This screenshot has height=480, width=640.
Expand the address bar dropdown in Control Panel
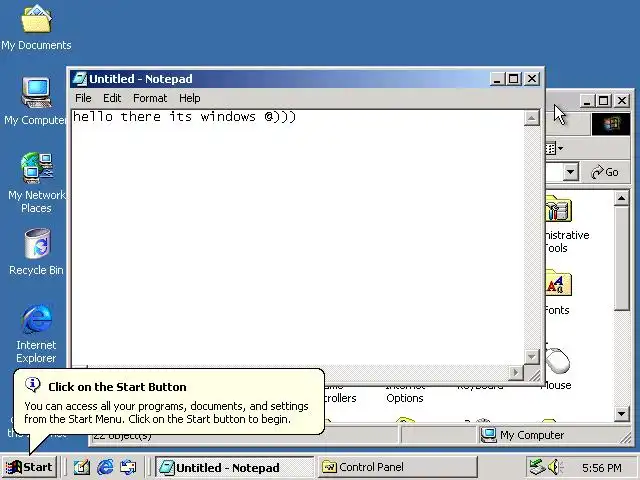(571, 172)
